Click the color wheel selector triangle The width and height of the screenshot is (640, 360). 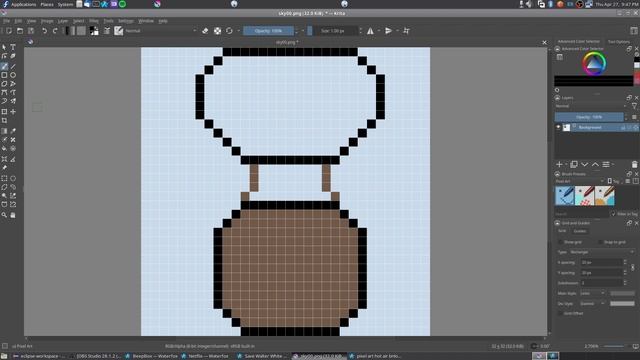pyautogui.click(x=594, y=63)
